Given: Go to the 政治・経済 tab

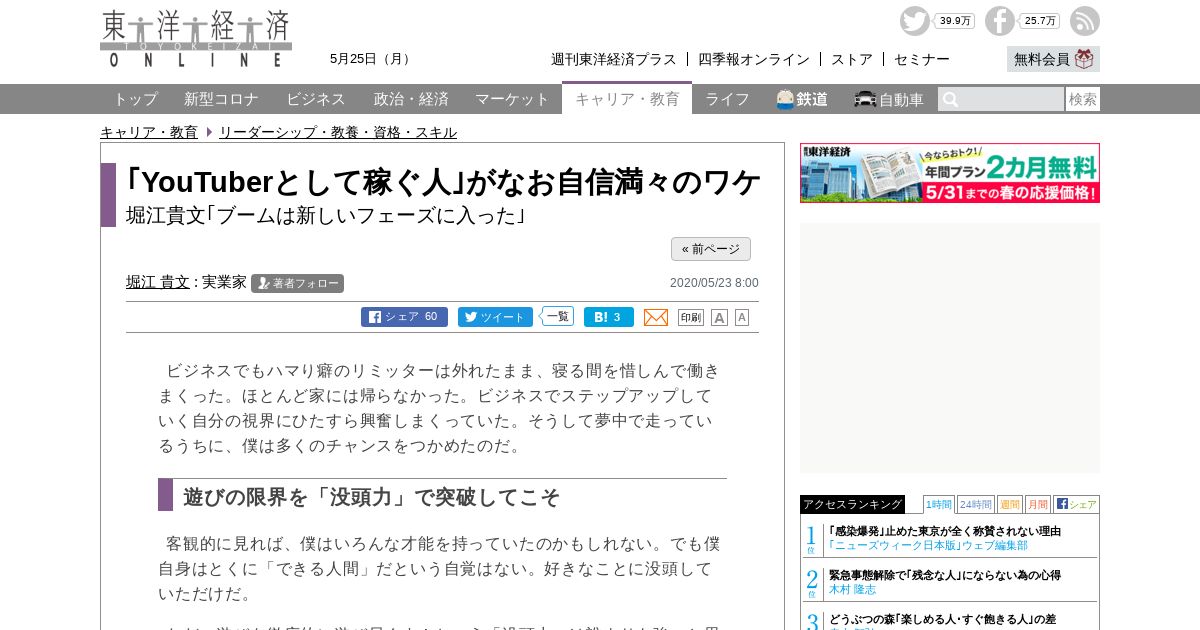Looking at the screenshot, I should click(411, 99).
